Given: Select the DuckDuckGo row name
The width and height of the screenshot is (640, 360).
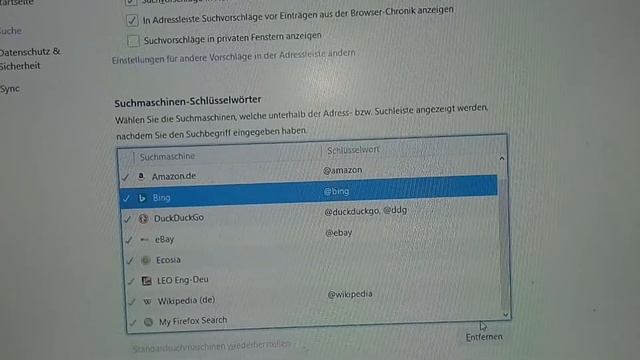Looking at the screenshot, I should 179,218.
